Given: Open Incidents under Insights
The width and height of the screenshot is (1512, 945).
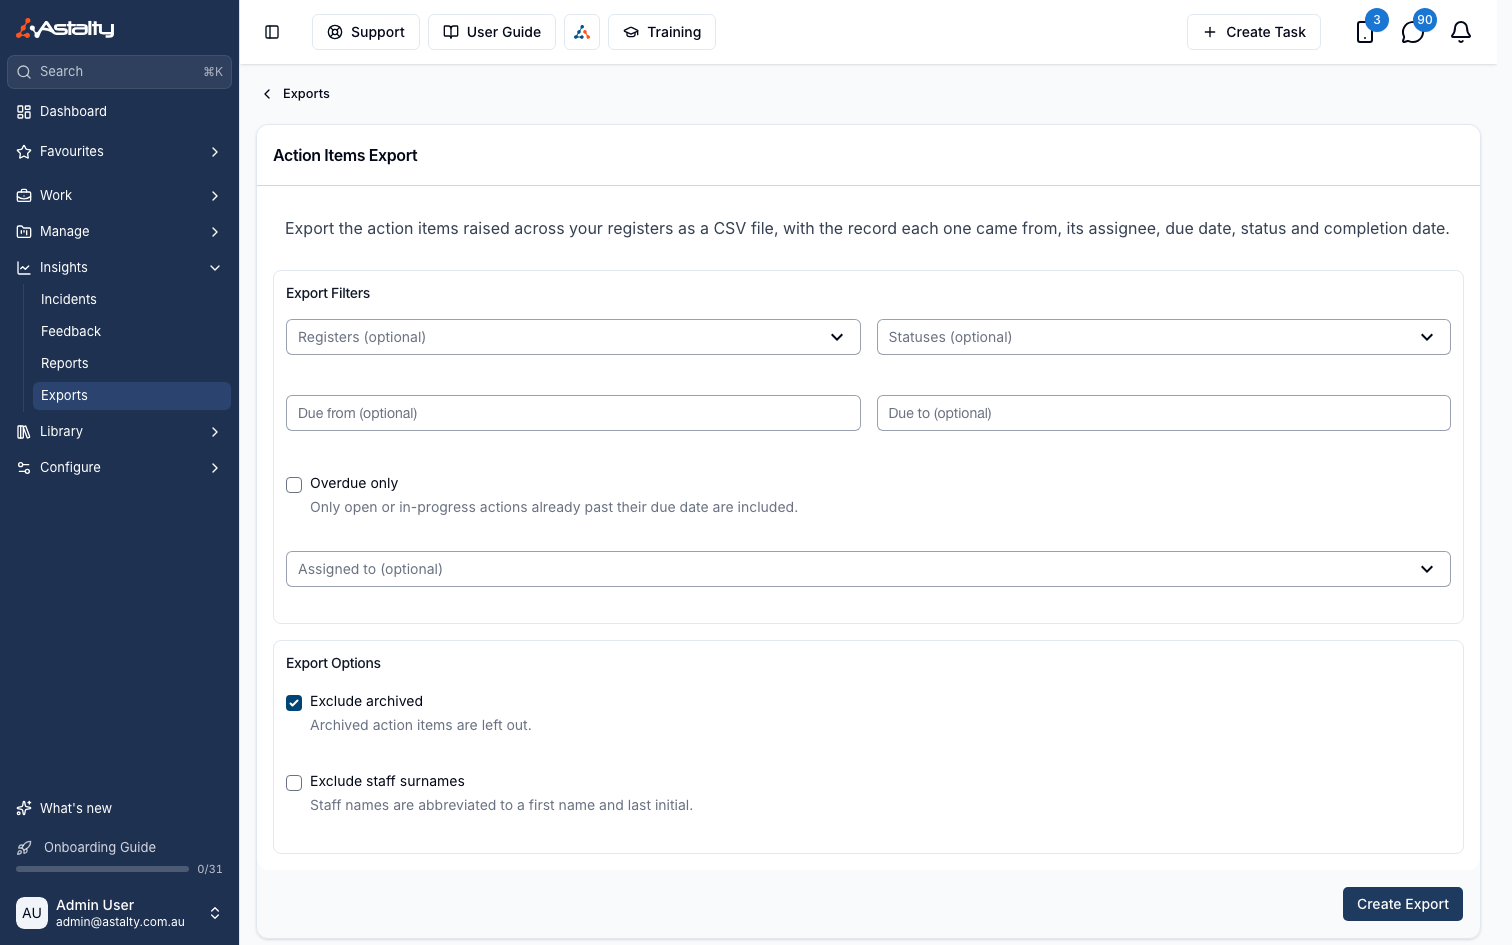Looking at the screenshot, I should pyautogui.click(x=131, y=300).
